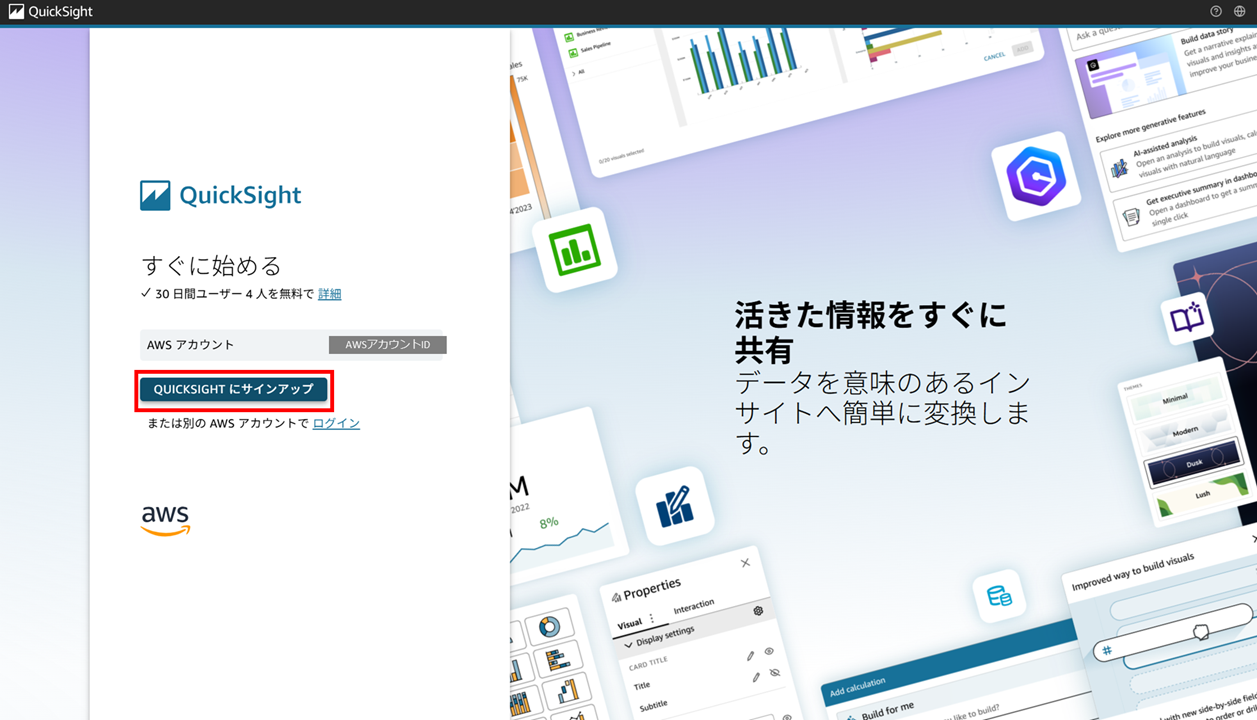This screenshot has height=720, width=1257.
Task: Click the AWS アカウント label
Action: (x=190, y=345)
